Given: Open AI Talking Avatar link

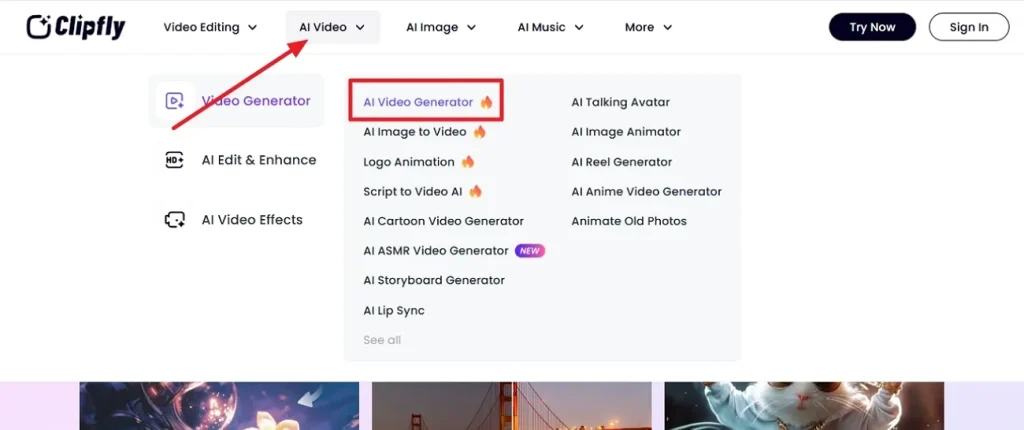Looking at the screenshot, I should coord(620,102).
